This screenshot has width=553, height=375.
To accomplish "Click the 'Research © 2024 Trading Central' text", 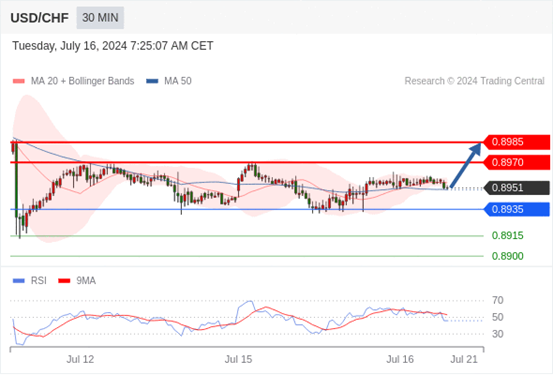I will click(x=474, y=81).
